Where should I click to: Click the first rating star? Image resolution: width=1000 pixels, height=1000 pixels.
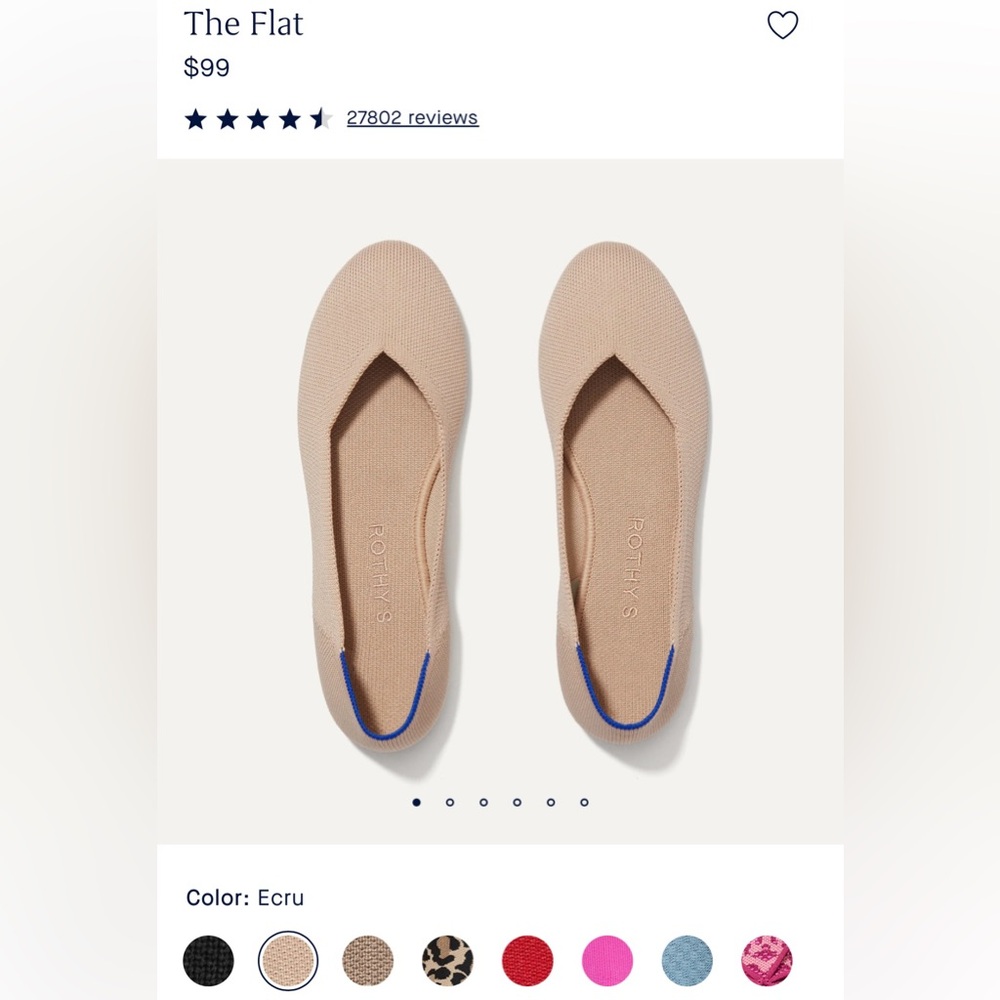pyautogui.click(x=196, y=117)
